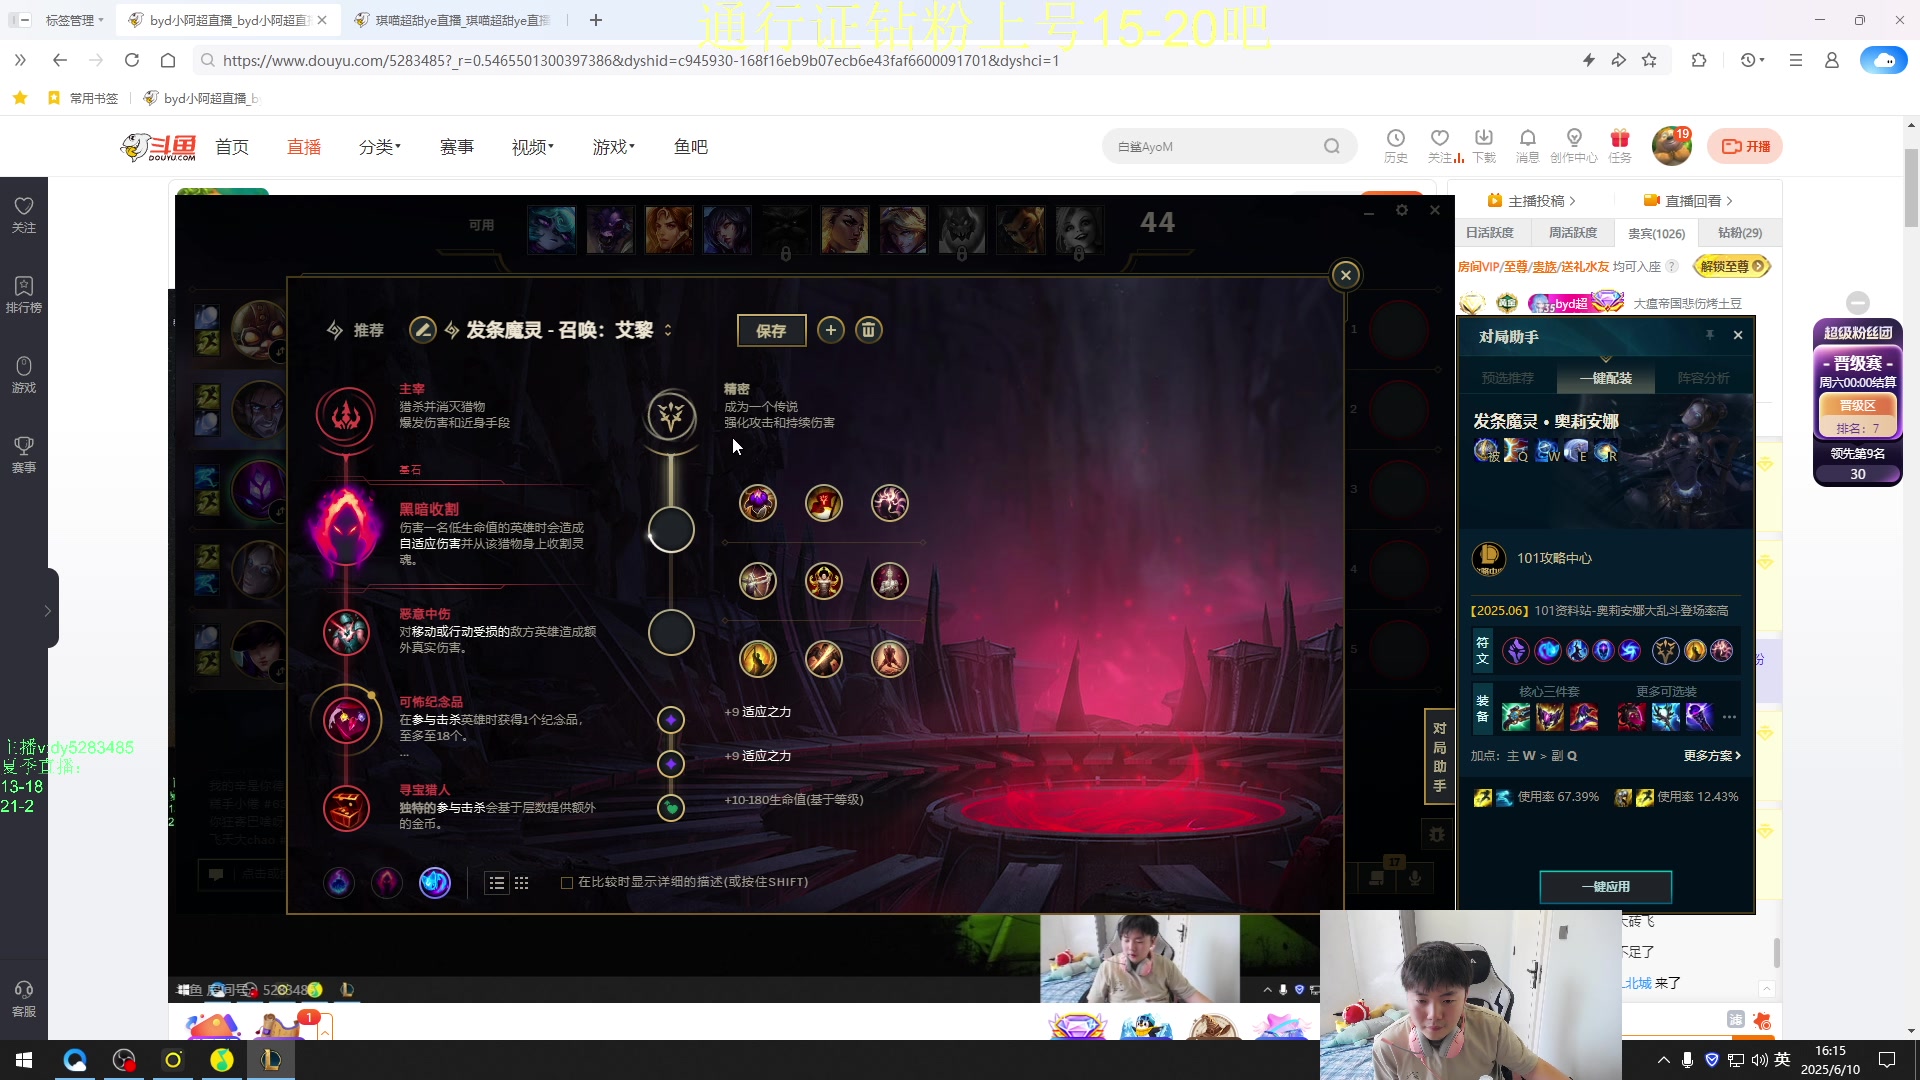Toggle second +9 适应之力 stat shard
Screen dimensions: 1920x1080
tap(671, 764)
